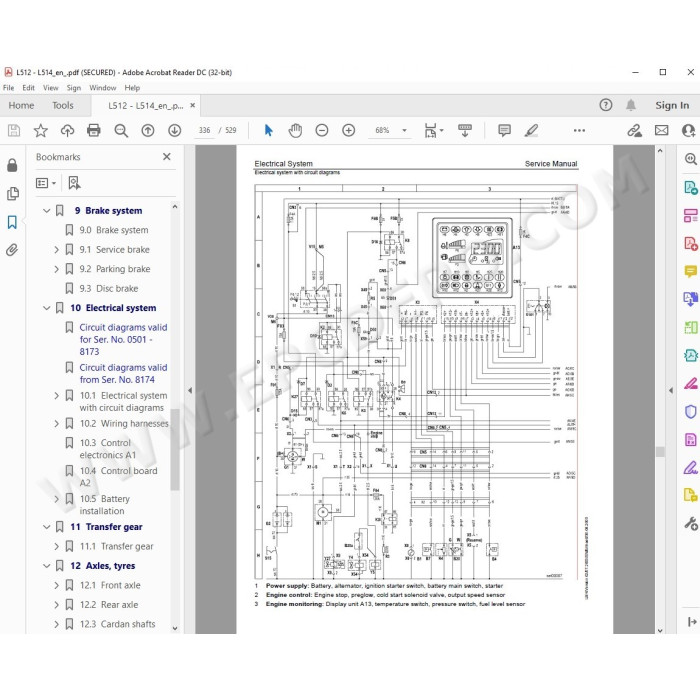Send file by email envelope icon
This screenshot has width=700, height=700.
point(662,130)
